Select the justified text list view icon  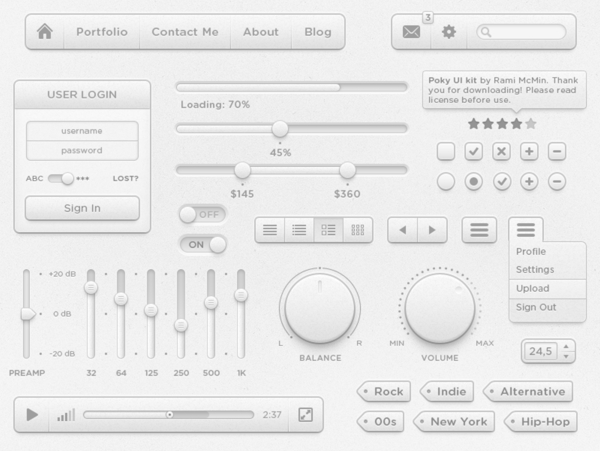[270, 230]
